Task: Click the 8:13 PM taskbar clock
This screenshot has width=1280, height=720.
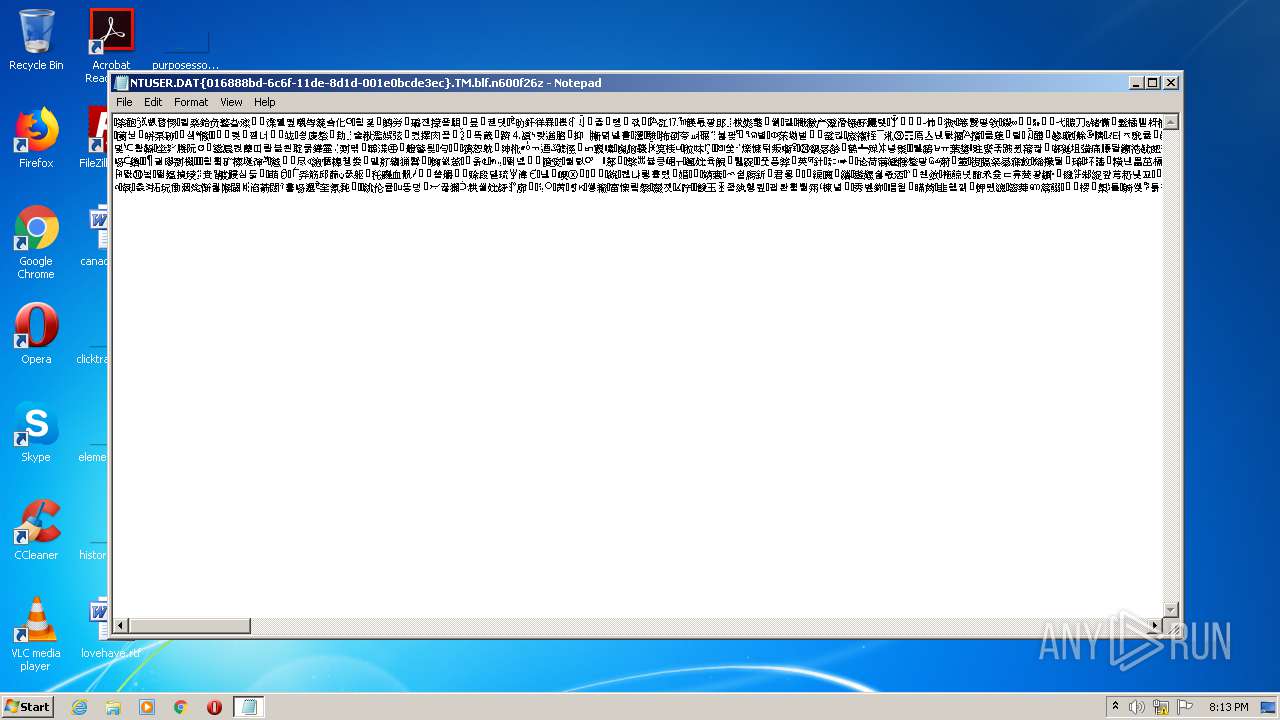Action: 1228,707
